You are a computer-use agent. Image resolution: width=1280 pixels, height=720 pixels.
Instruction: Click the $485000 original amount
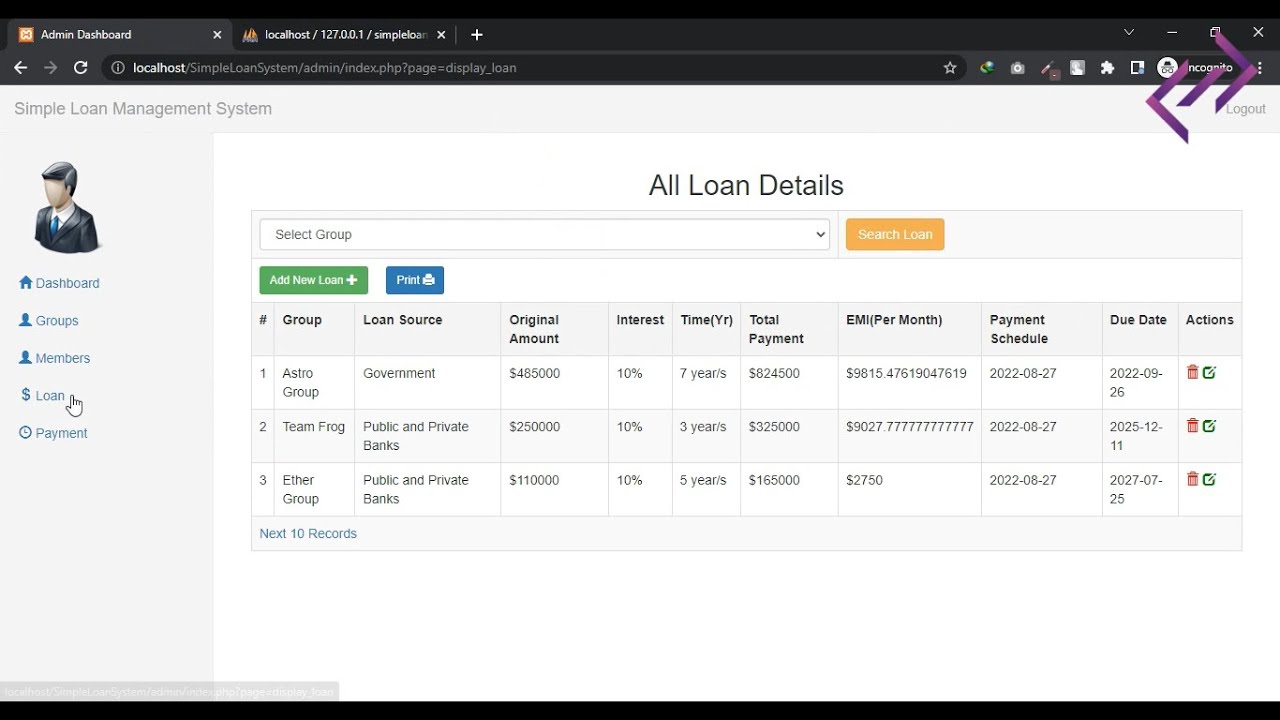point(534,373)
